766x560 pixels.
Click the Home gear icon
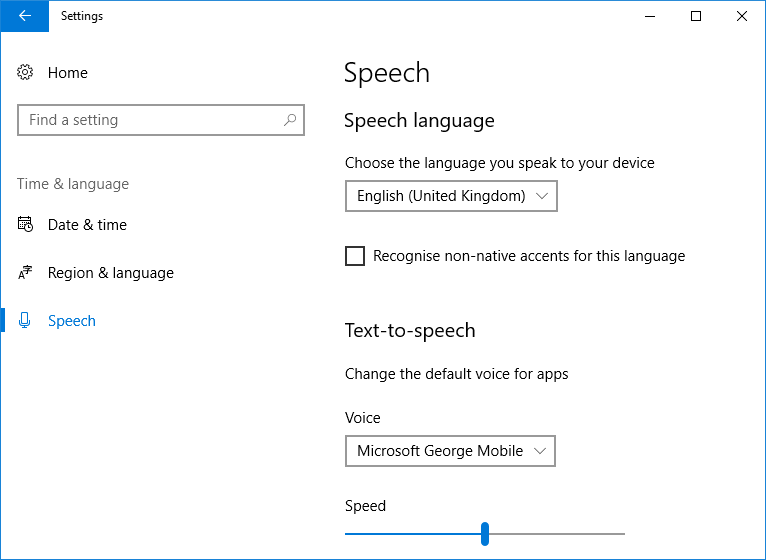26,73
